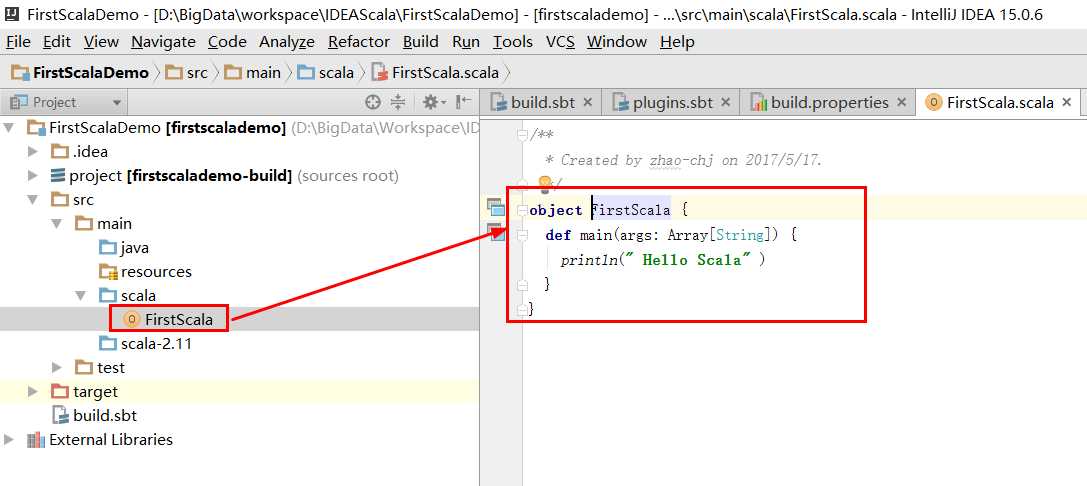Click the stacked-bars icon of project [firstscalademo-build]
This screenshot has width=1087, height=486.
(58, 176)
